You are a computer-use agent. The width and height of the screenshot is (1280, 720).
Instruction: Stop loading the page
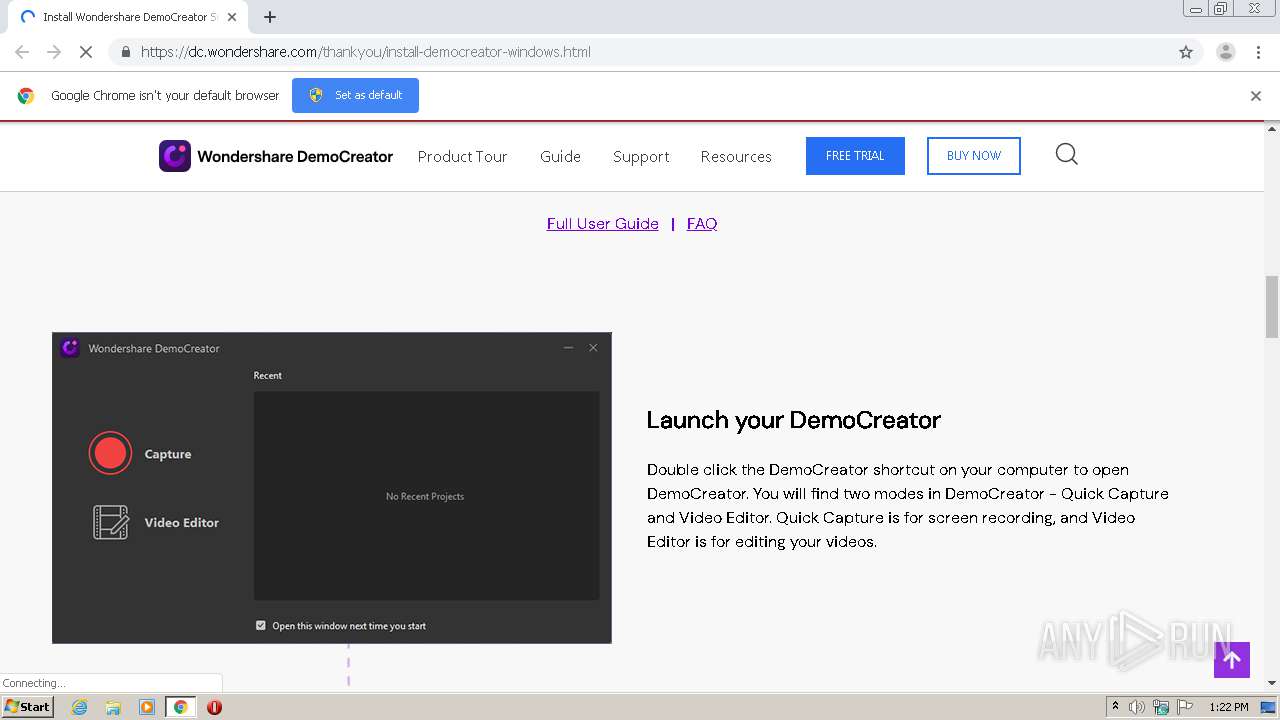click(x=86, y=52)
